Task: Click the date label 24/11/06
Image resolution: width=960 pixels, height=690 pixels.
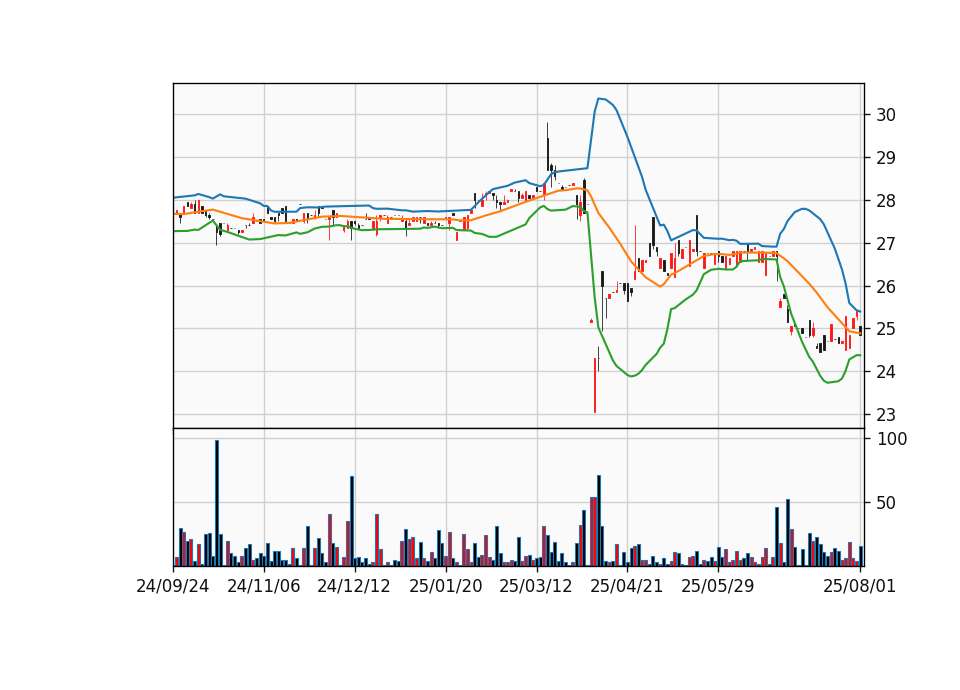Action: pyautogui.click(x=264, y=587)
